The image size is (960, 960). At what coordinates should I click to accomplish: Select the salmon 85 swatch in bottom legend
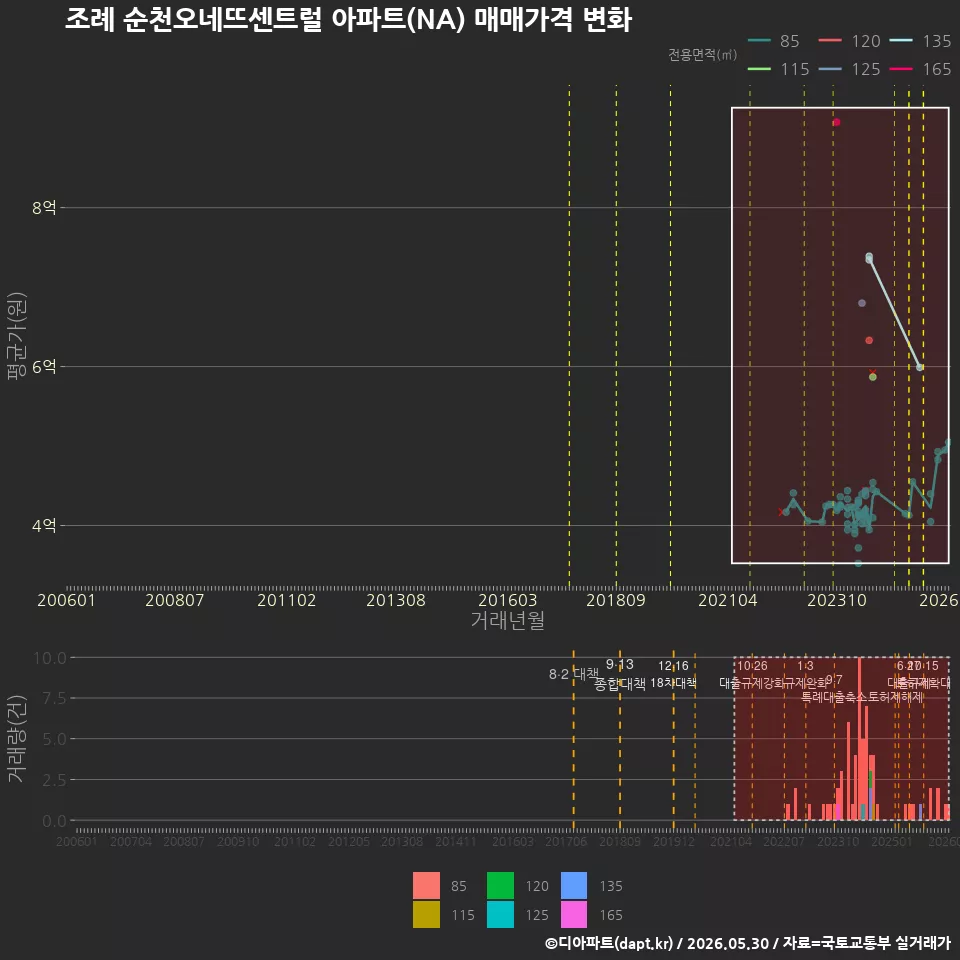(426, 885)
